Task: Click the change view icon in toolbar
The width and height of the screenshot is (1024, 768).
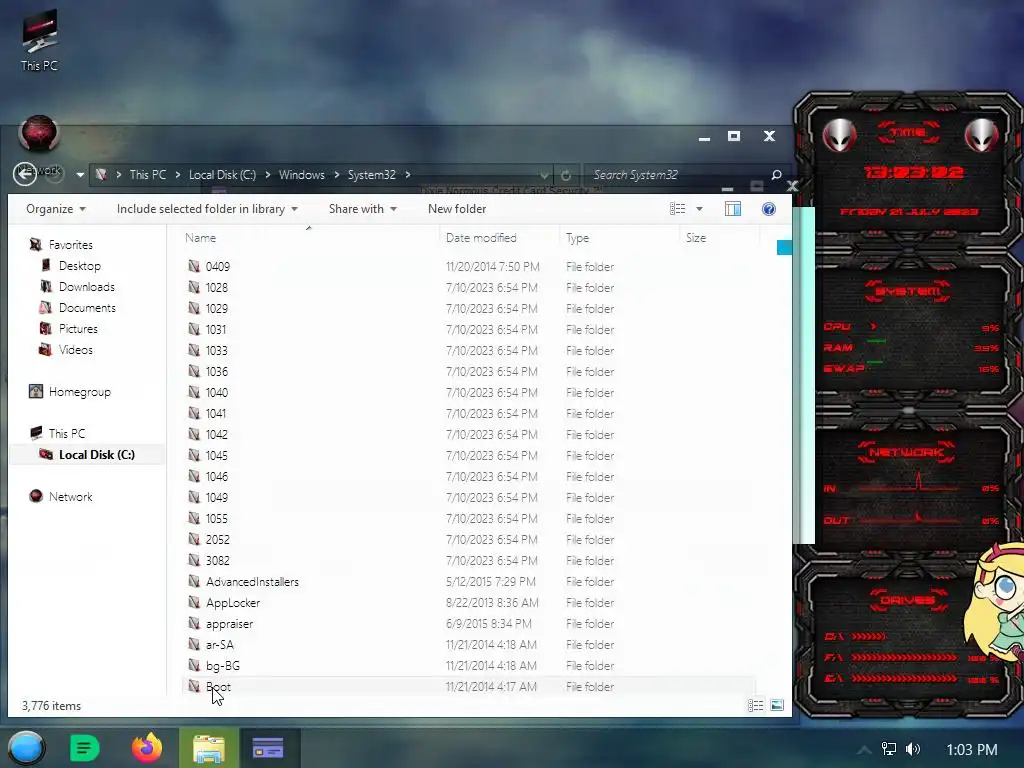Action: 677,209
